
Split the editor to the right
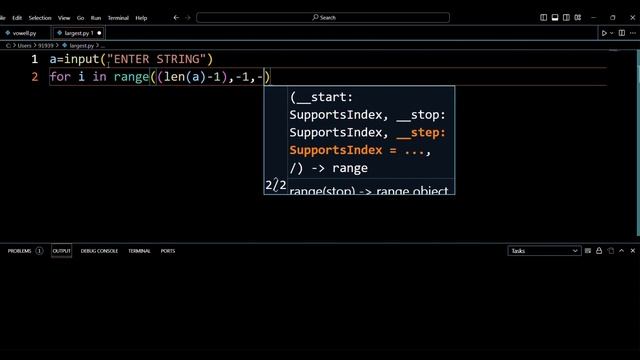622,33
